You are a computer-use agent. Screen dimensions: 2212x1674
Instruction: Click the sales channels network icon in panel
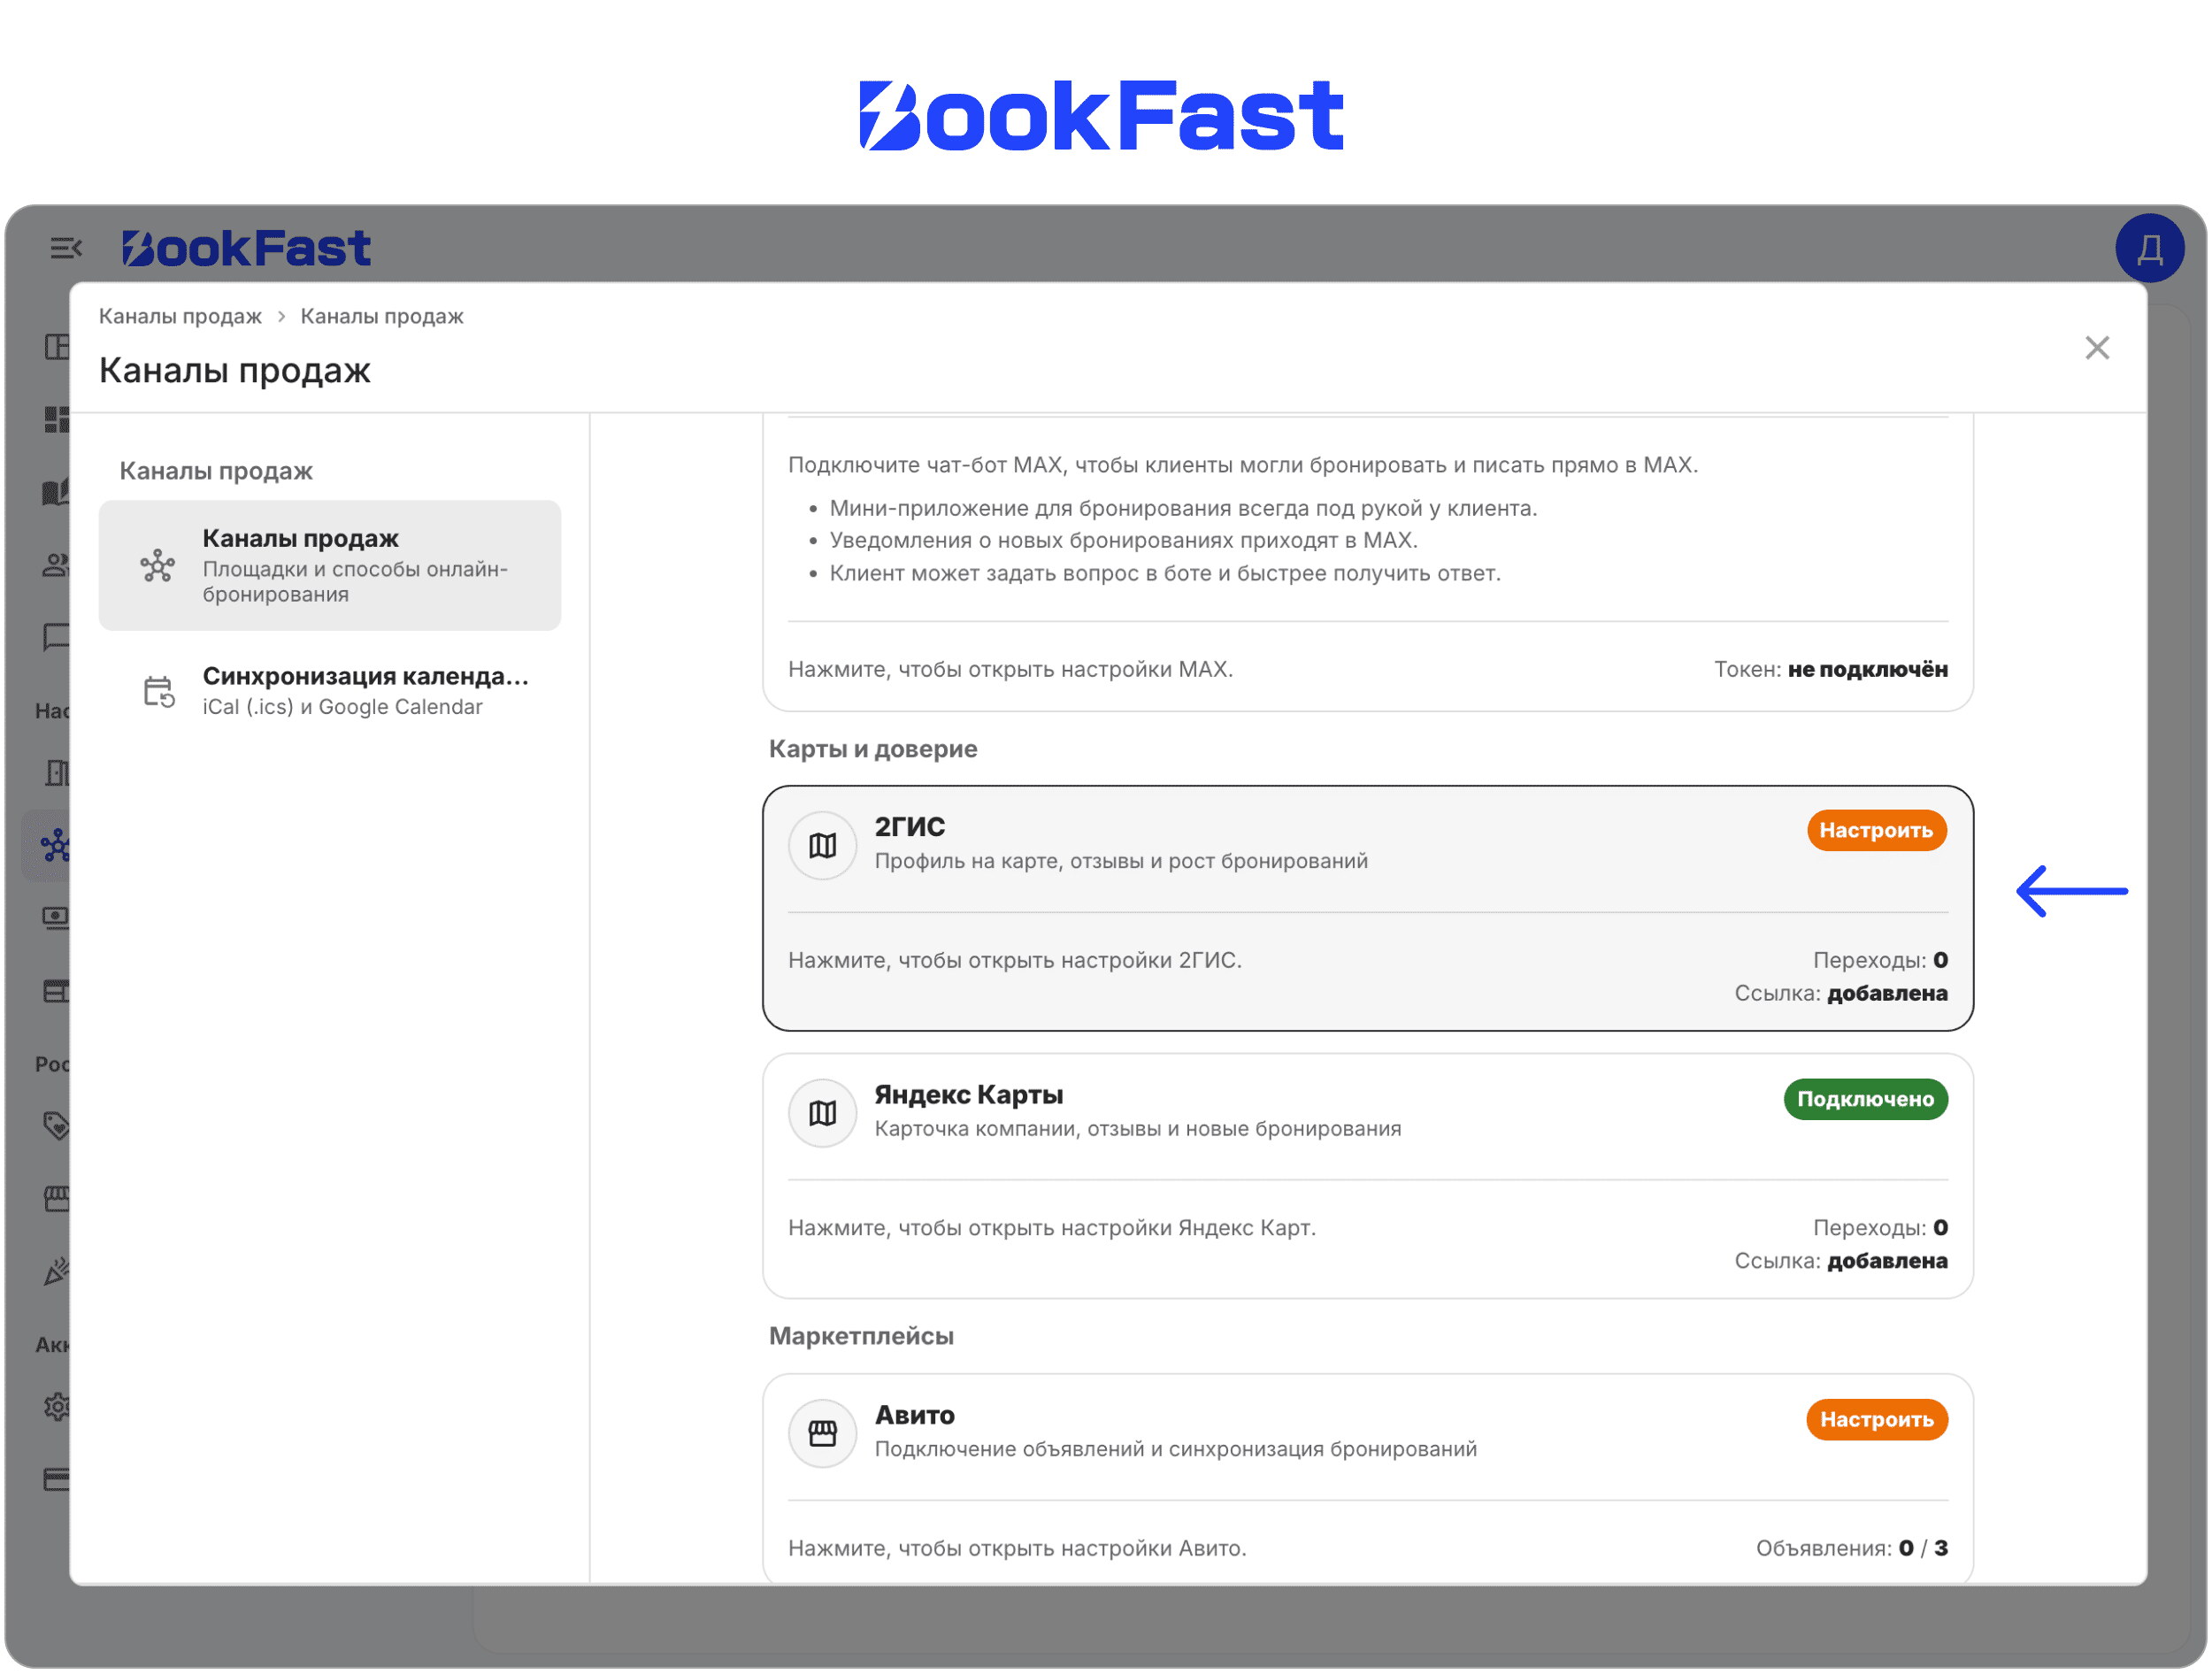click(157, 566)
